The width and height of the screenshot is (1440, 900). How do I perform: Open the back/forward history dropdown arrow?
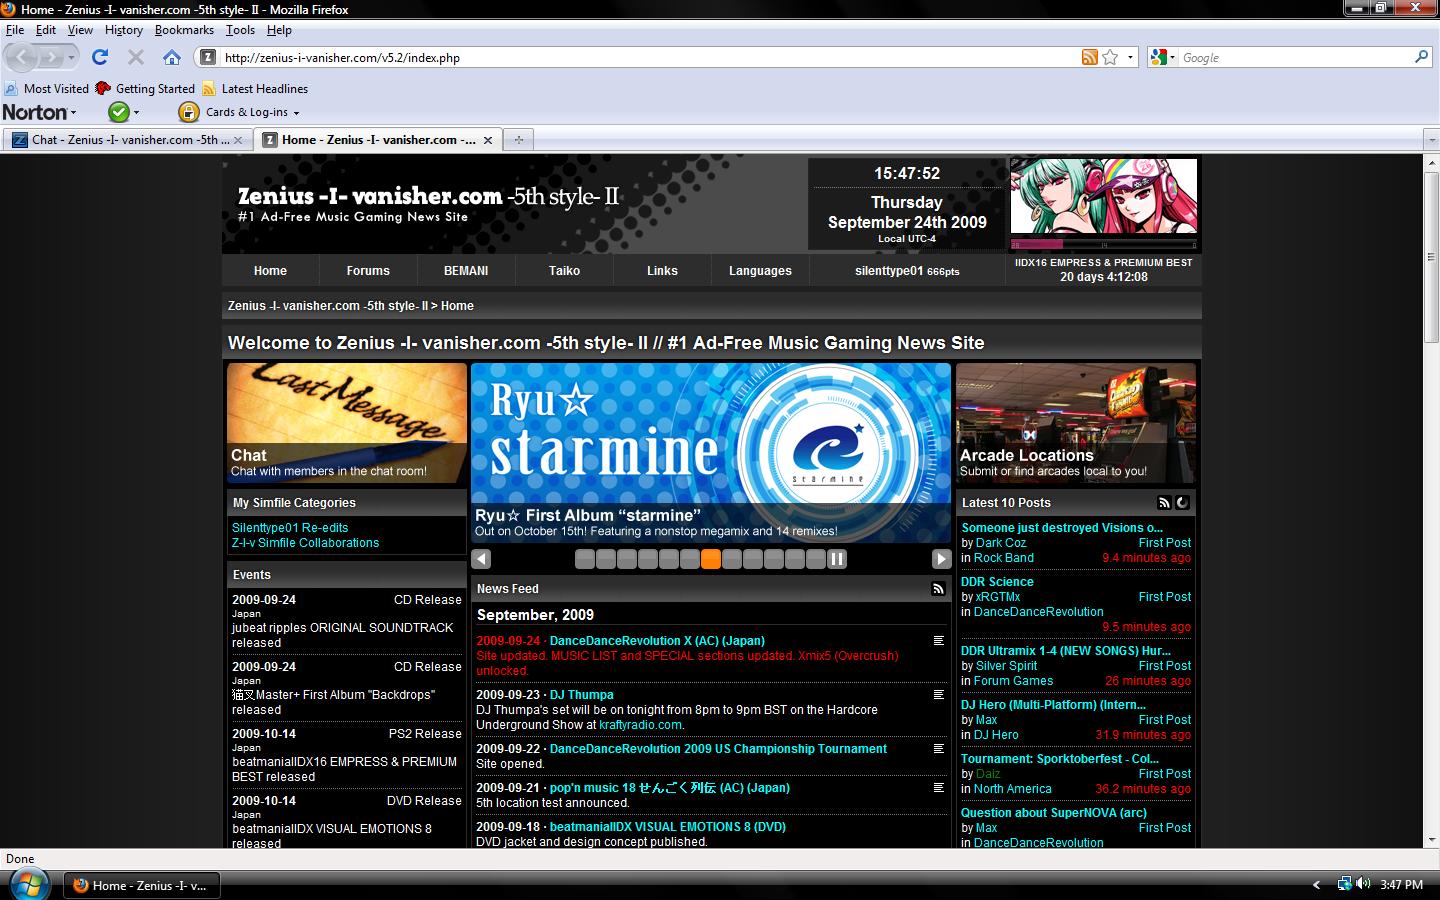[x=71, y=58]
